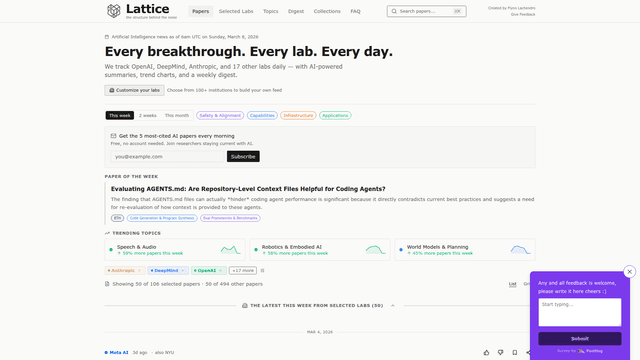The width and height of the screenshot is (640, 360).
Task: Click the PostHog logo in the survey footer
Action: (589, 351)
